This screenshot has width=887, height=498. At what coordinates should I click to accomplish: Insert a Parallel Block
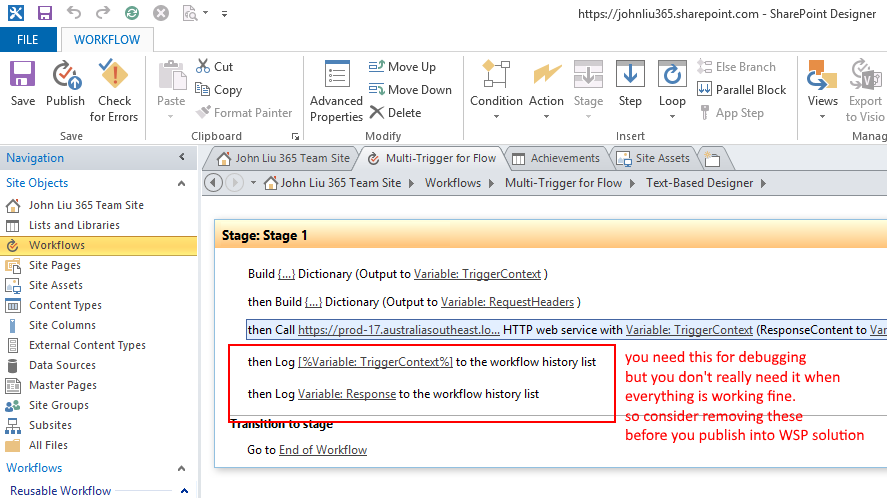point(741,90)
